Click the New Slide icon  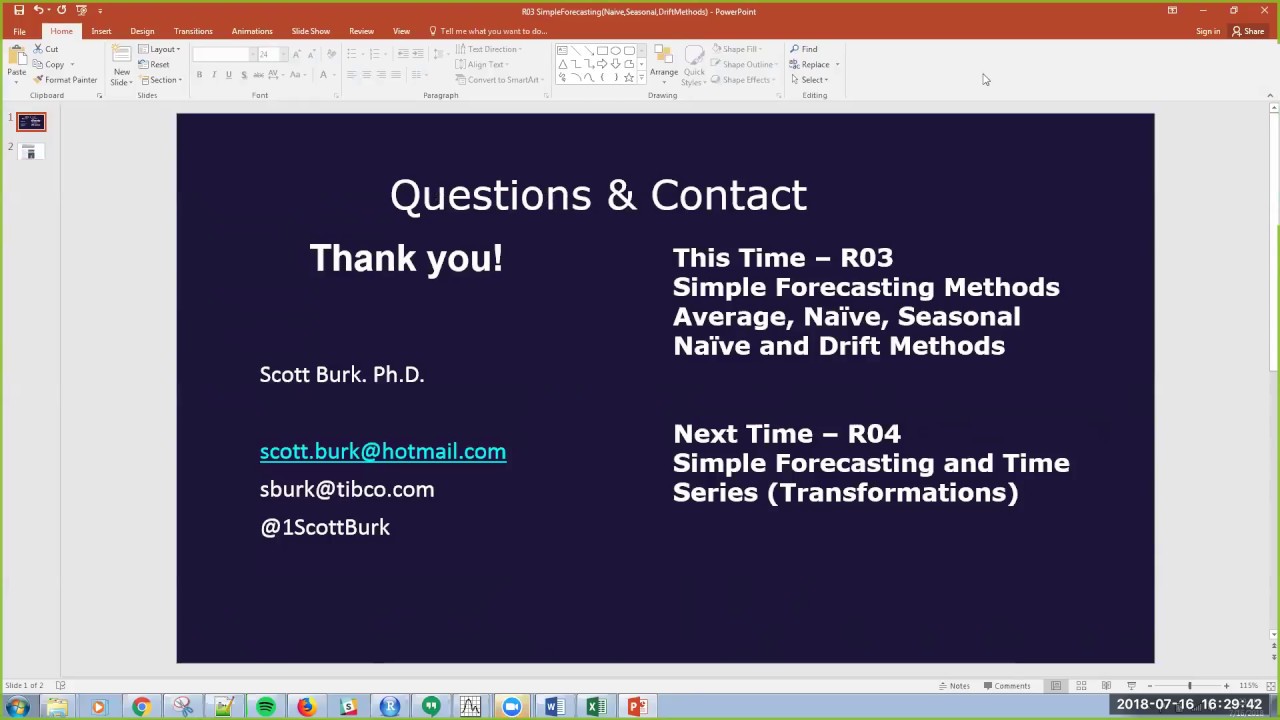tap(121, 56)
